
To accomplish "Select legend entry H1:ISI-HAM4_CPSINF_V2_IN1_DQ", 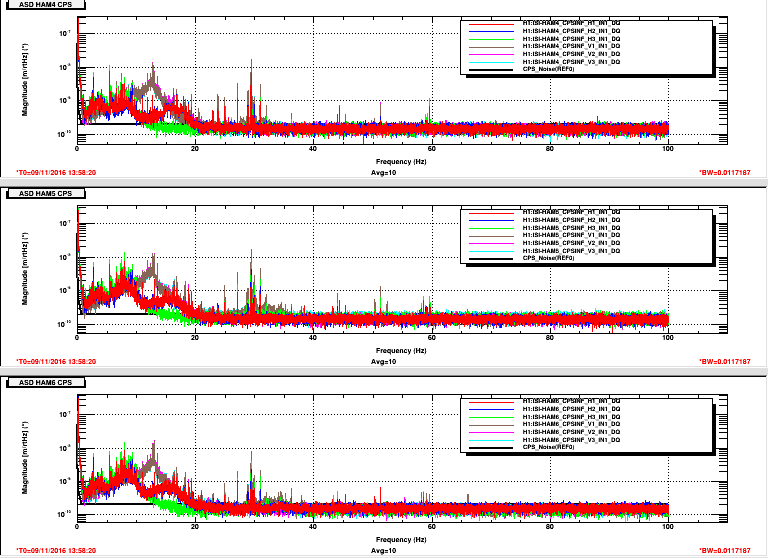I will pyautogui.click(x=571, y=54).
